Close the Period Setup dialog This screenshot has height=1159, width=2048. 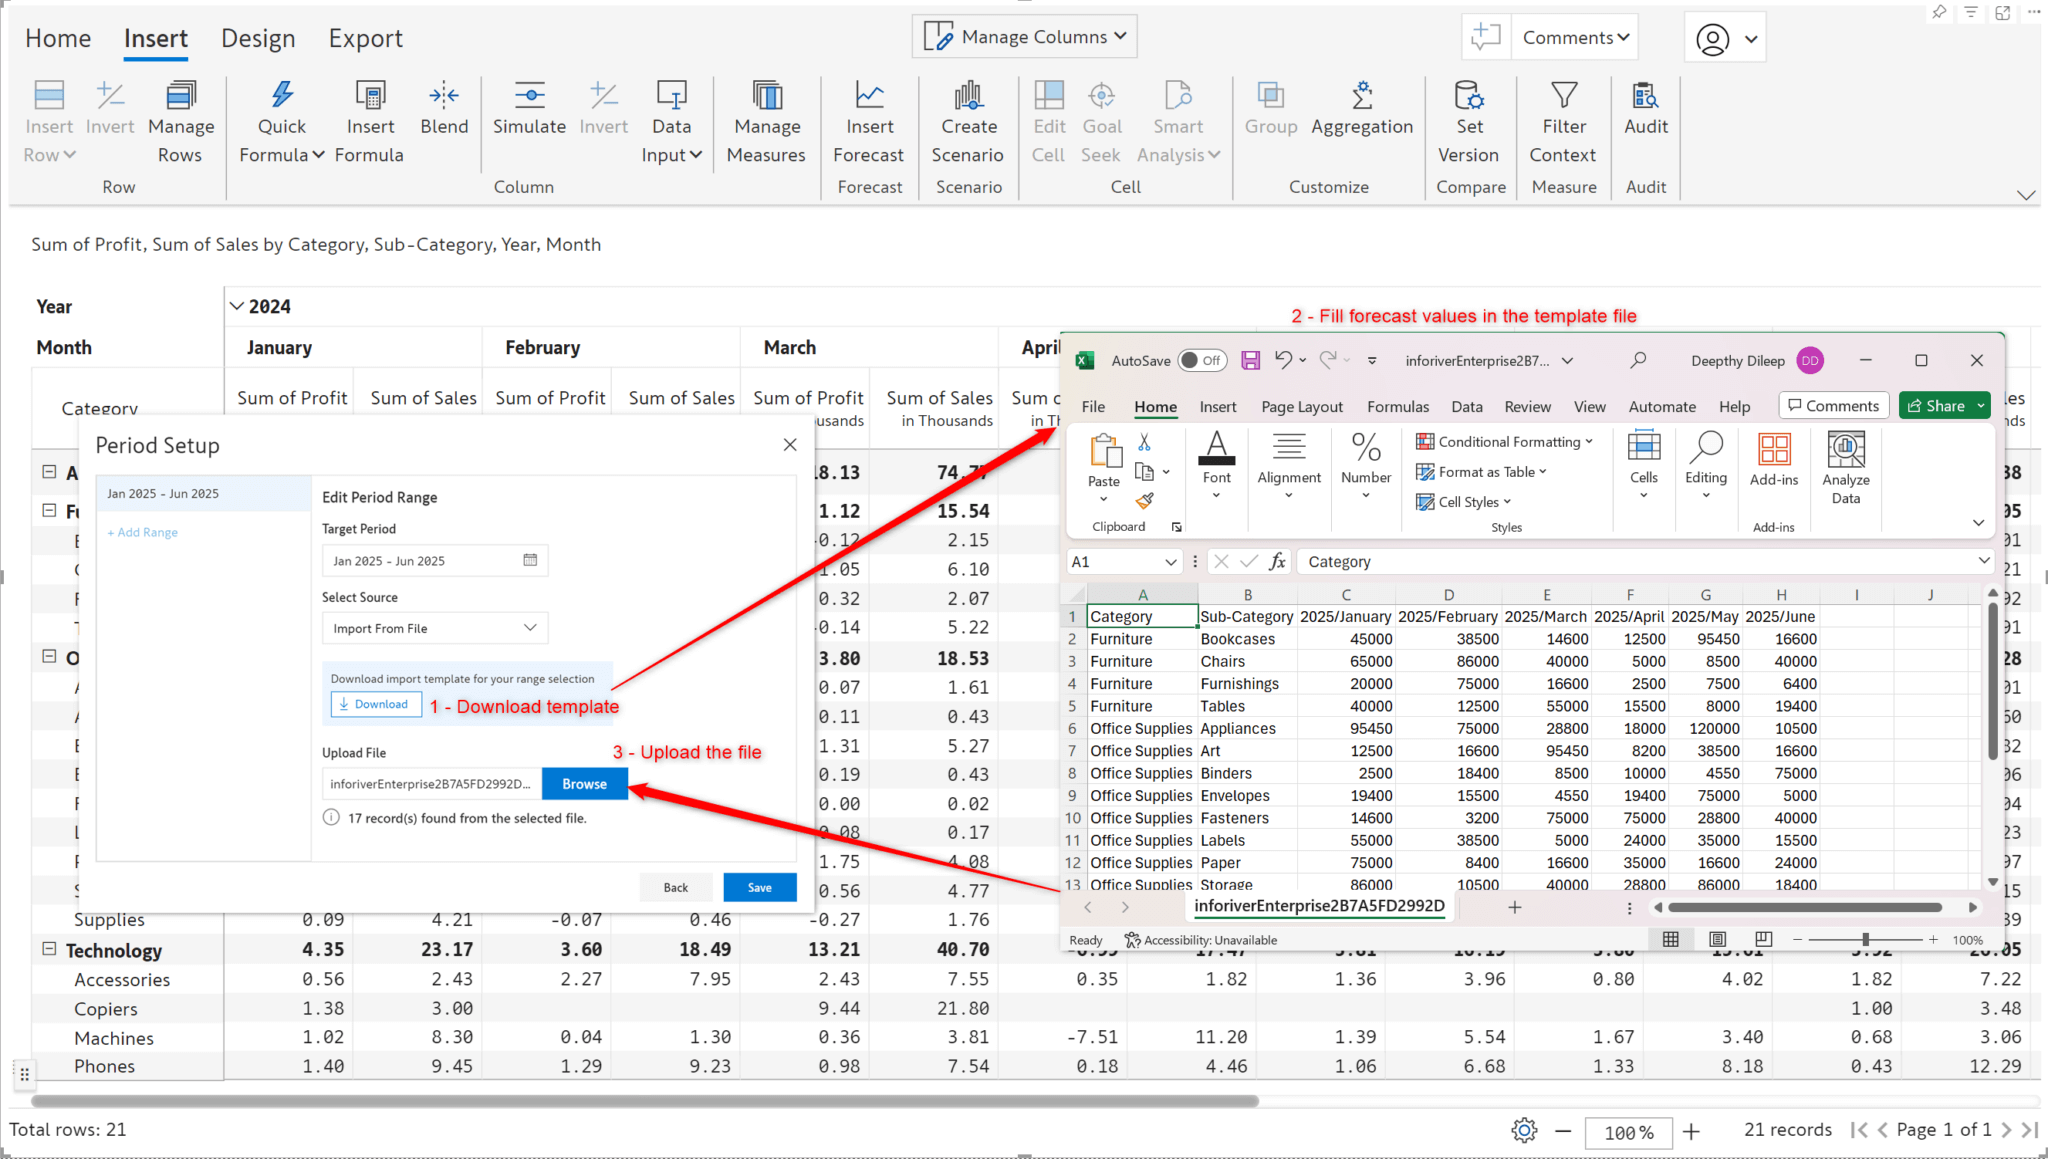[x=790, y=445]
